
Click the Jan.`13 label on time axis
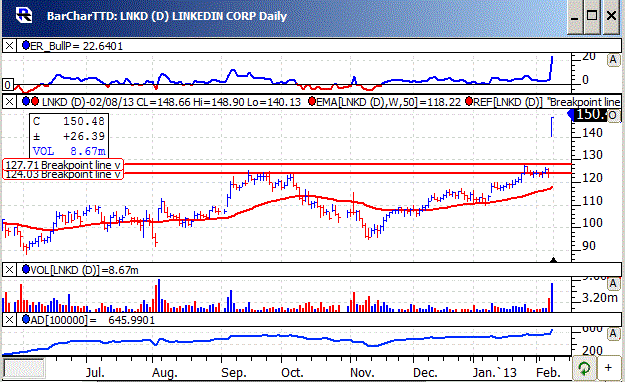click(495, 373)
